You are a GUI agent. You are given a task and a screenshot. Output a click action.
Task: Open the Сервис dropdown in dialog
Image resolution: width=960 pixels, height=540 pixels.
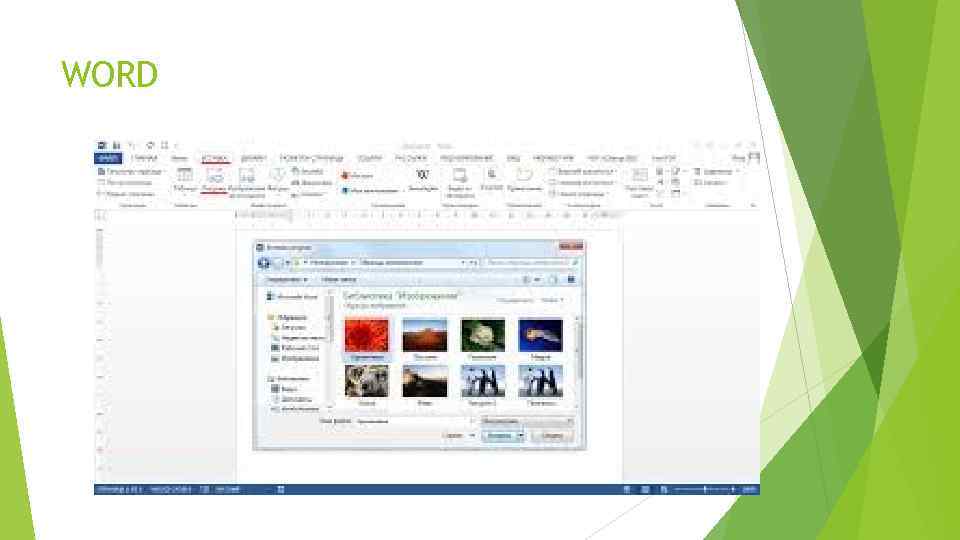point(459,436)
